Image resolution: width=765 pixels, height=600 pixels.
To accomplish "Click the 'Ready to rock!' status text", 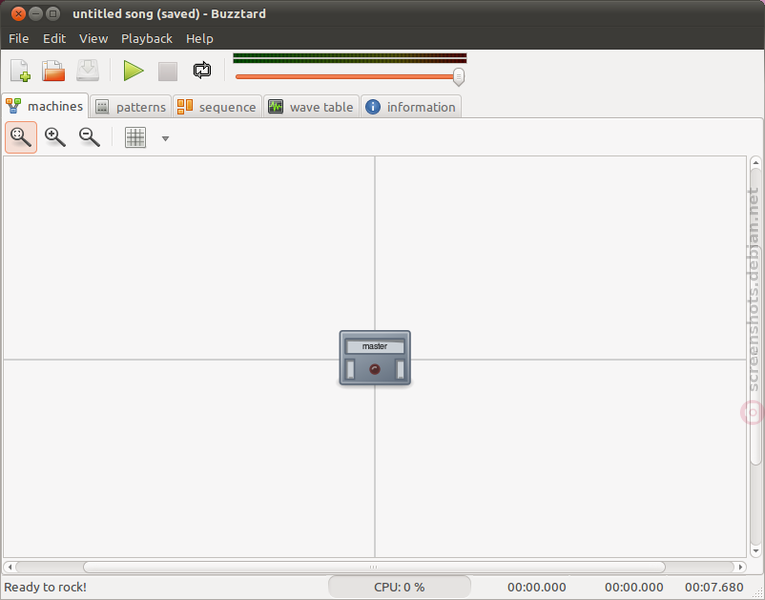I will [45, 587].
